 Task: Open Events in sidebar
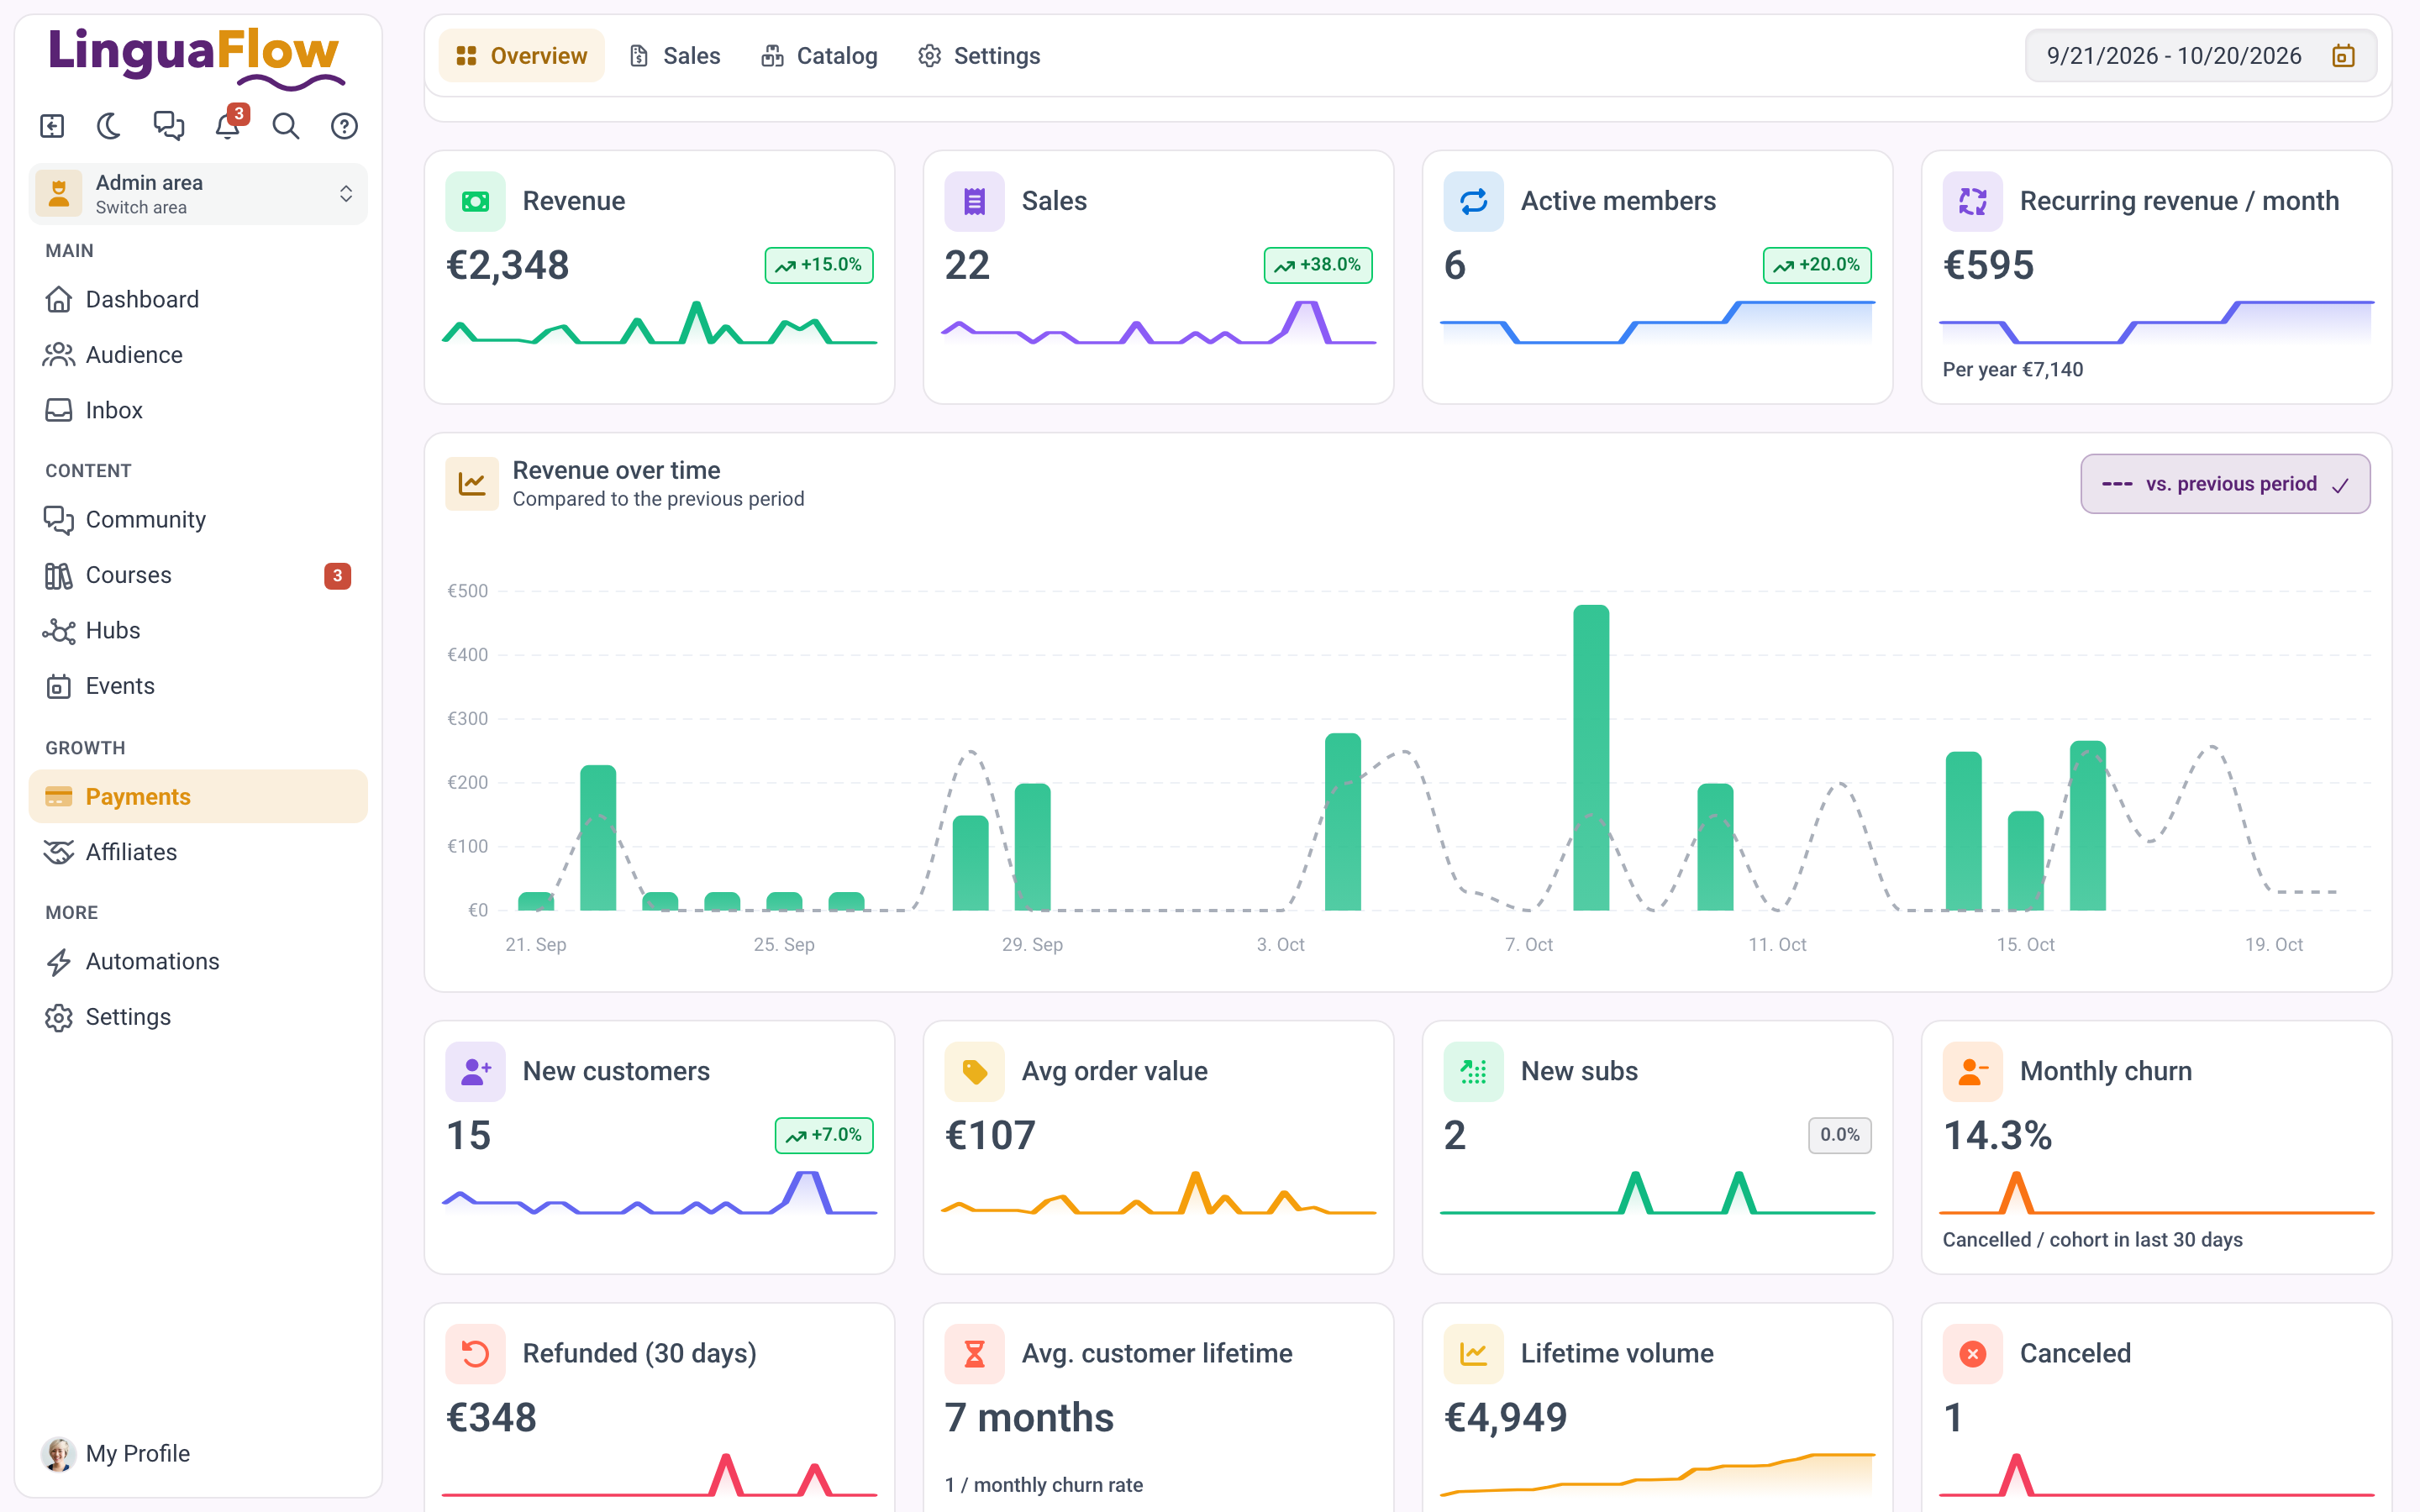click(x=198, y=686)
